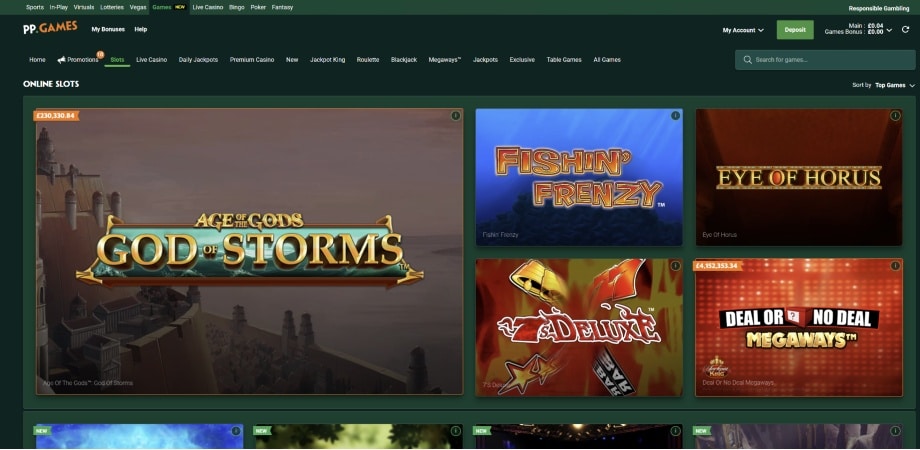
Task: Click the Search for games field
Action: 825,60
